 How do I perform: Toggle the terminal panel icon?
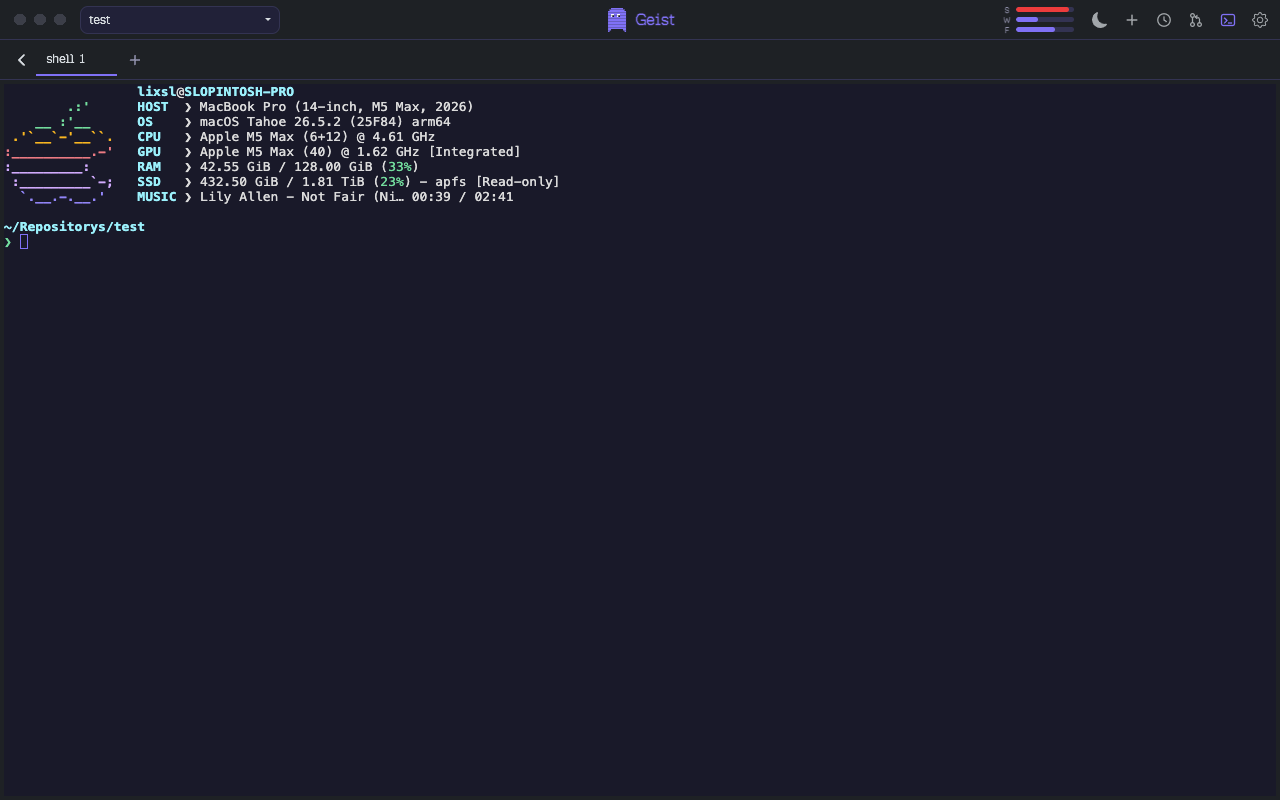pos(1228,20)
